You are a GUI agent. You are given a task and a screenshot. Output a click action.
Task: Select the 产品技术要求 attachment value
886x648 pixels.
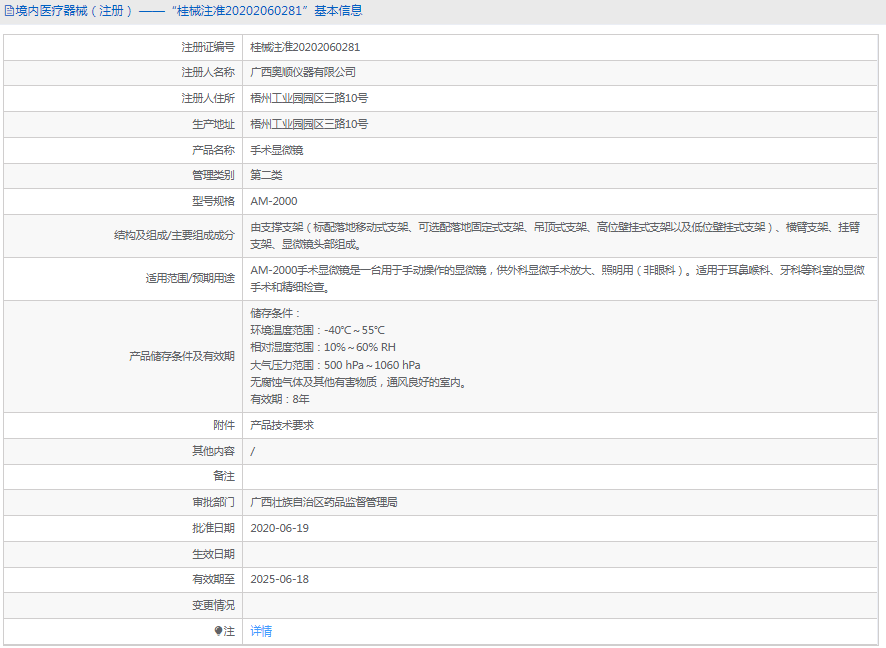pyautogui.click(x=282, y=425)
